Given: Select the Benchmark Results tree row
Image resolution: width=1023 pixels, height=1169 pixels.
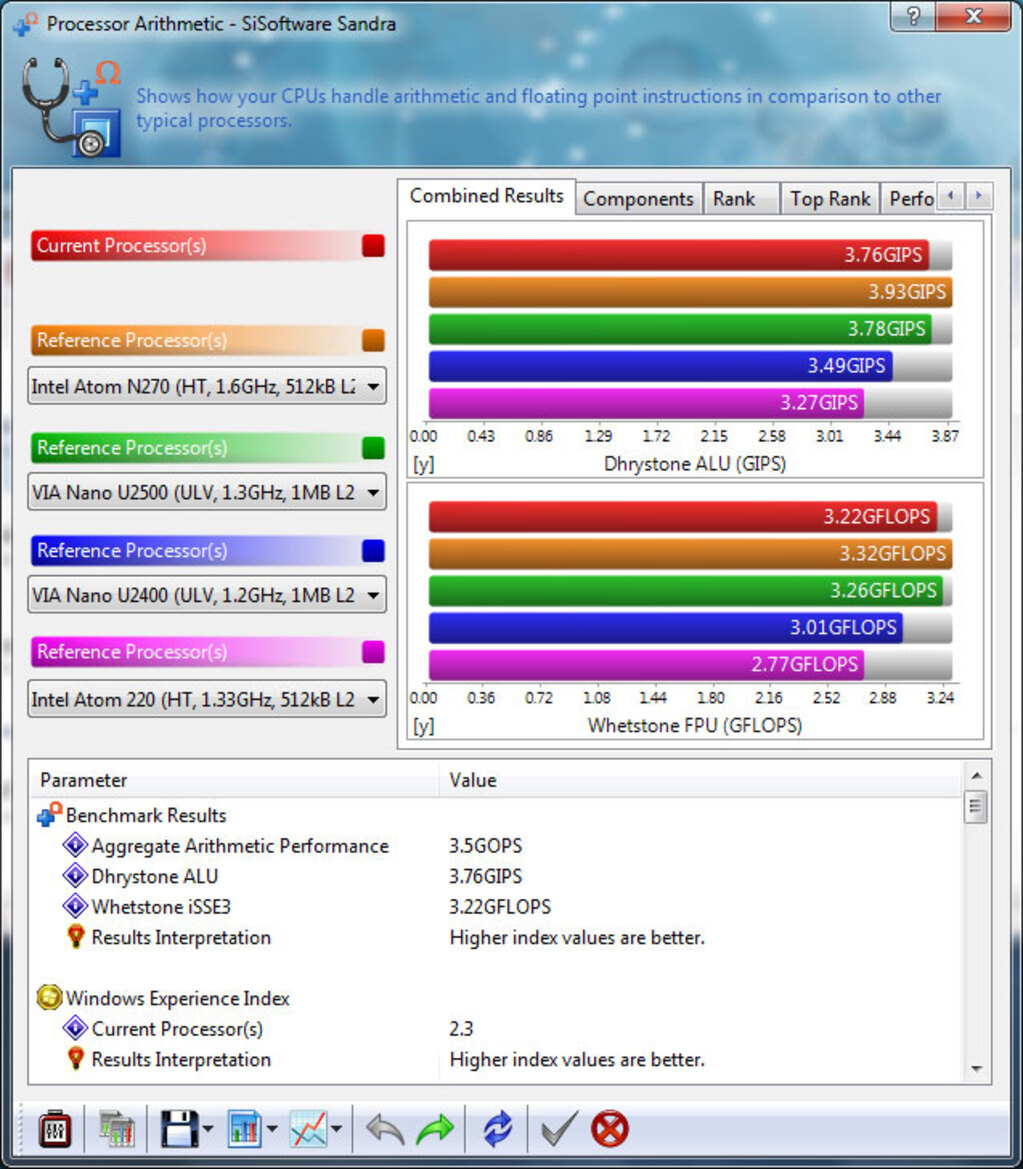Looking at the screenshot, I should pos(498,815).
